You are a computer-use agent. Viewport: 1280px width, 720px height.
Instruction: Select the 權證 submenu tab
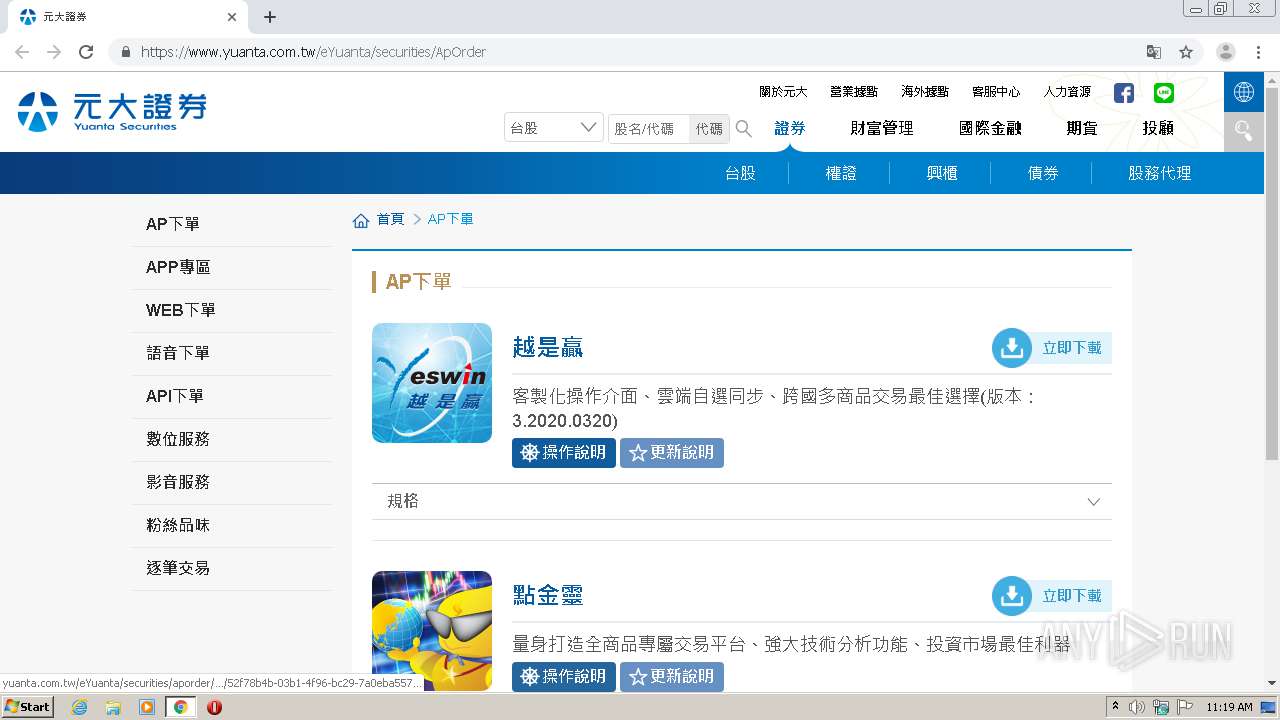pos(841,173)
